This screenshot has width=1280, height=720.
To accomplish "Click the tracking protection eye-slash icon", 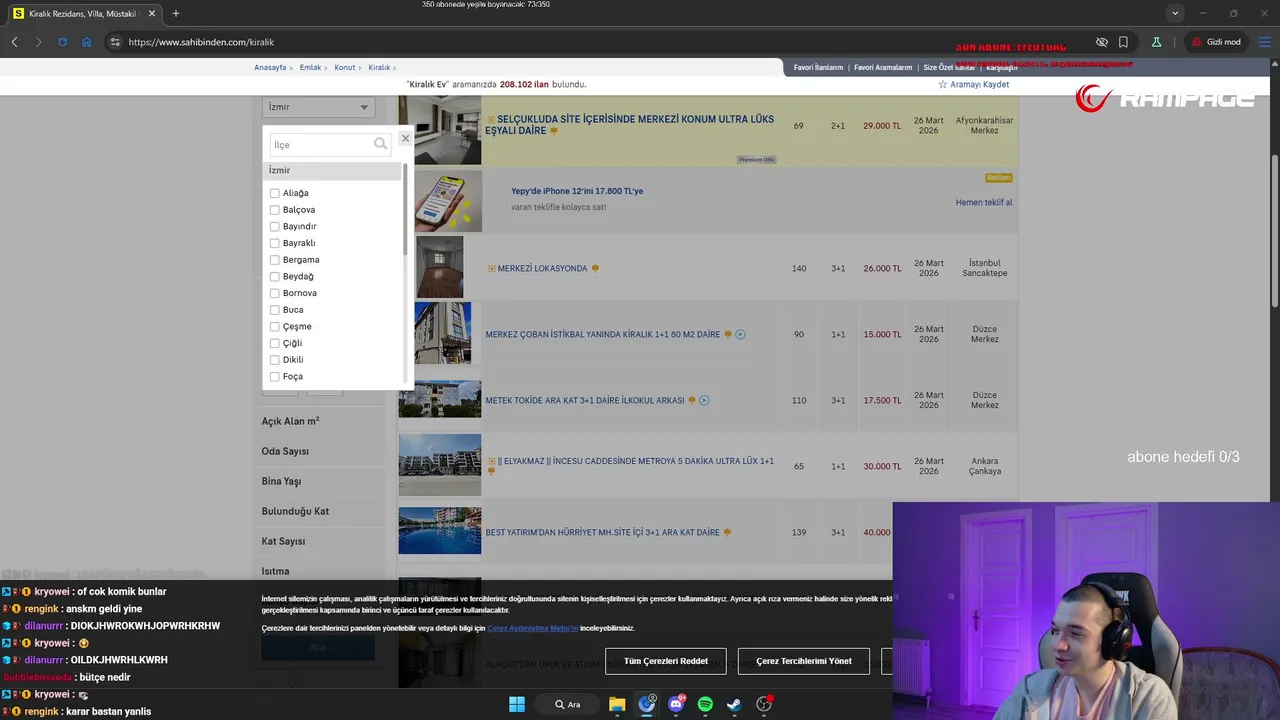I will (1102, 42).
